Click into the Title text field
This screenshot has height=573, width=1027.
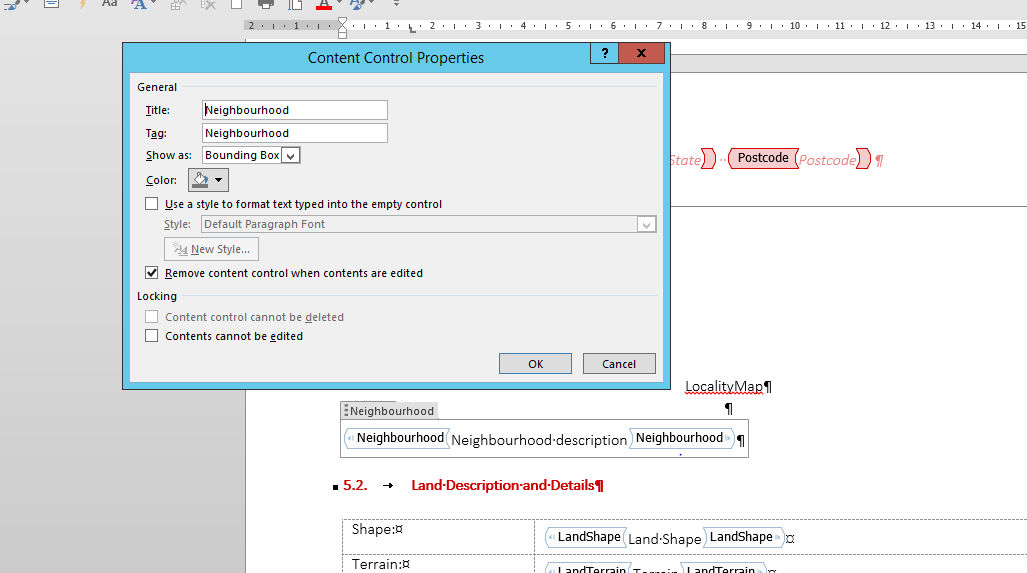[295, 110]
